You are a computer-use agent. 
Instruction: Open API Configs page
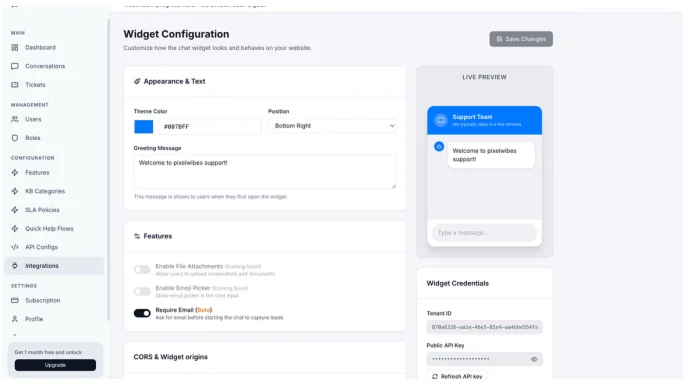pos(42,247)
